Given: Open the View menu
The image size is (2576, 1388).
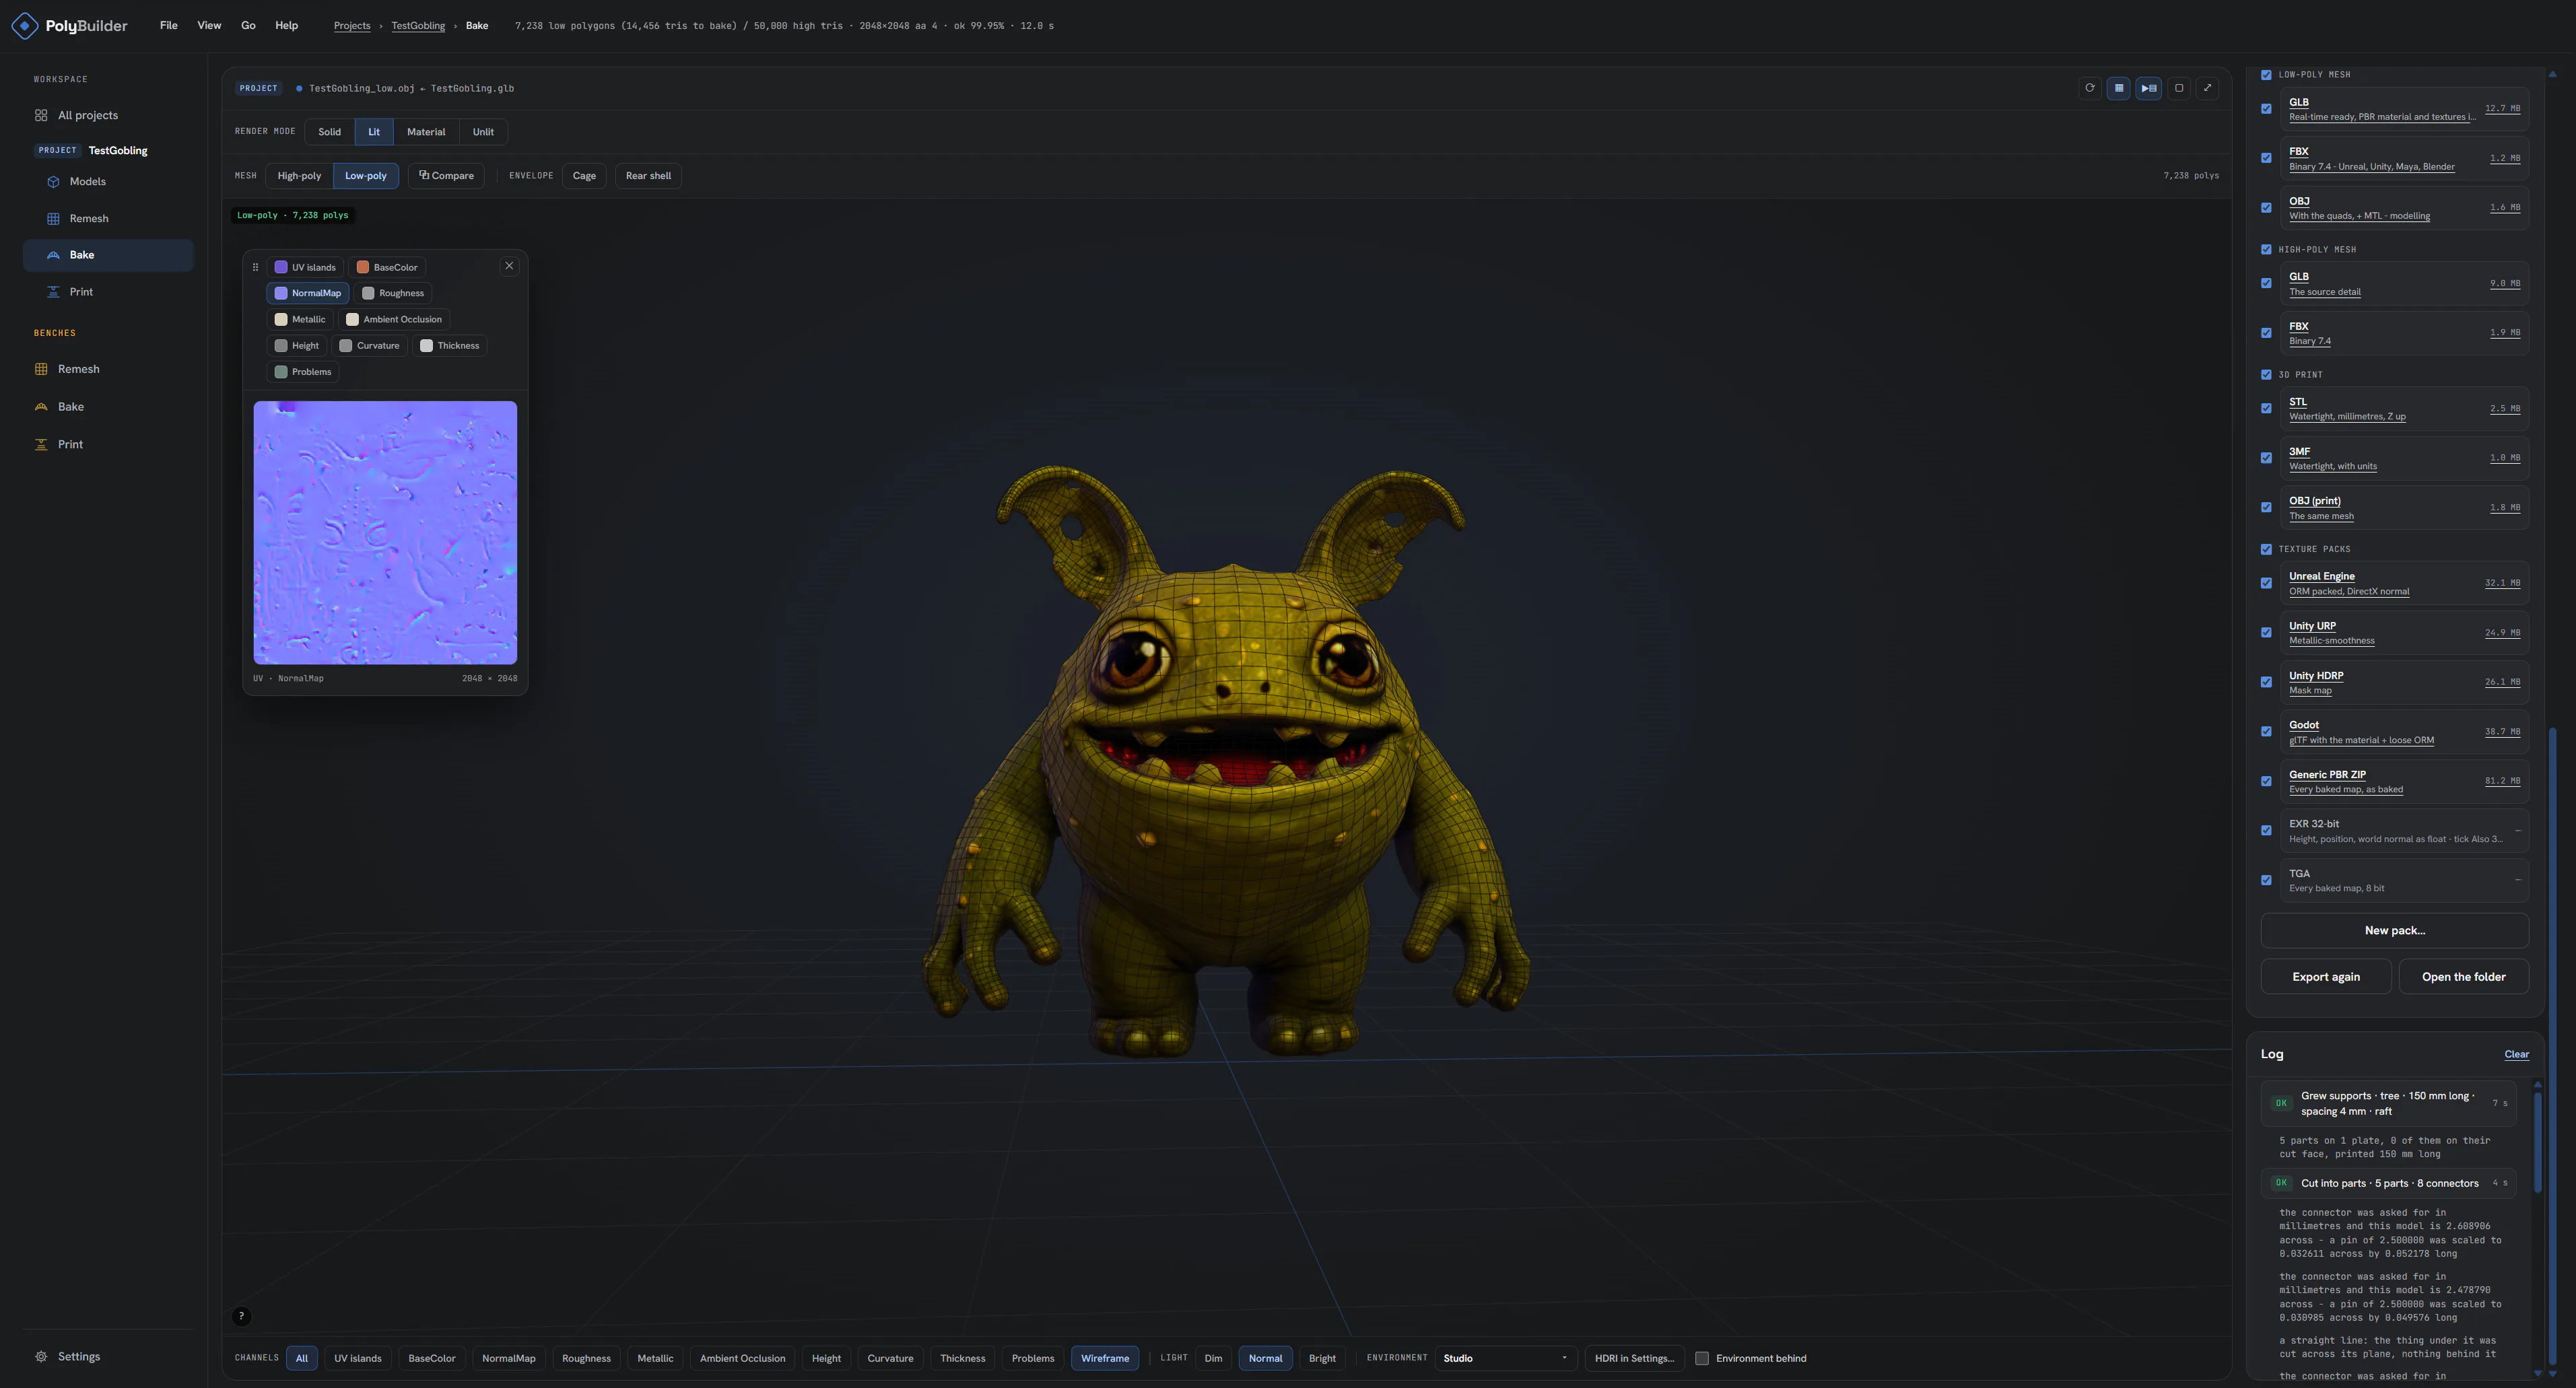Looking at the screenshot, I should [209, 26].
